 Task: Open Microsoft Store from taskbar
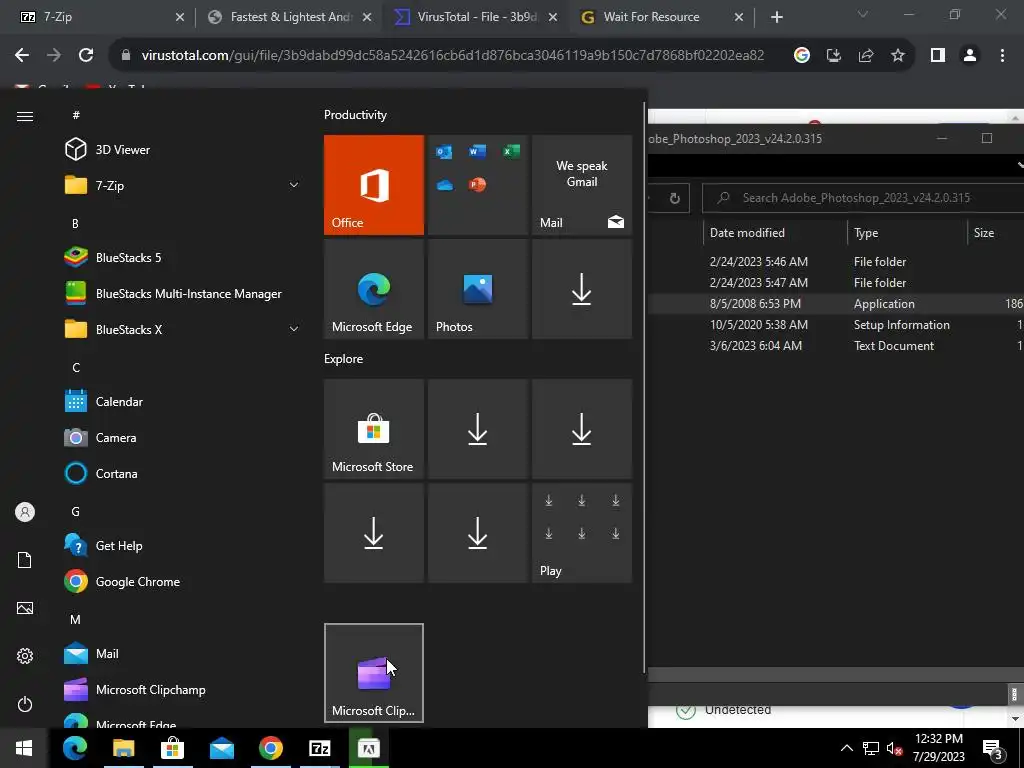(x=172, y=748)
